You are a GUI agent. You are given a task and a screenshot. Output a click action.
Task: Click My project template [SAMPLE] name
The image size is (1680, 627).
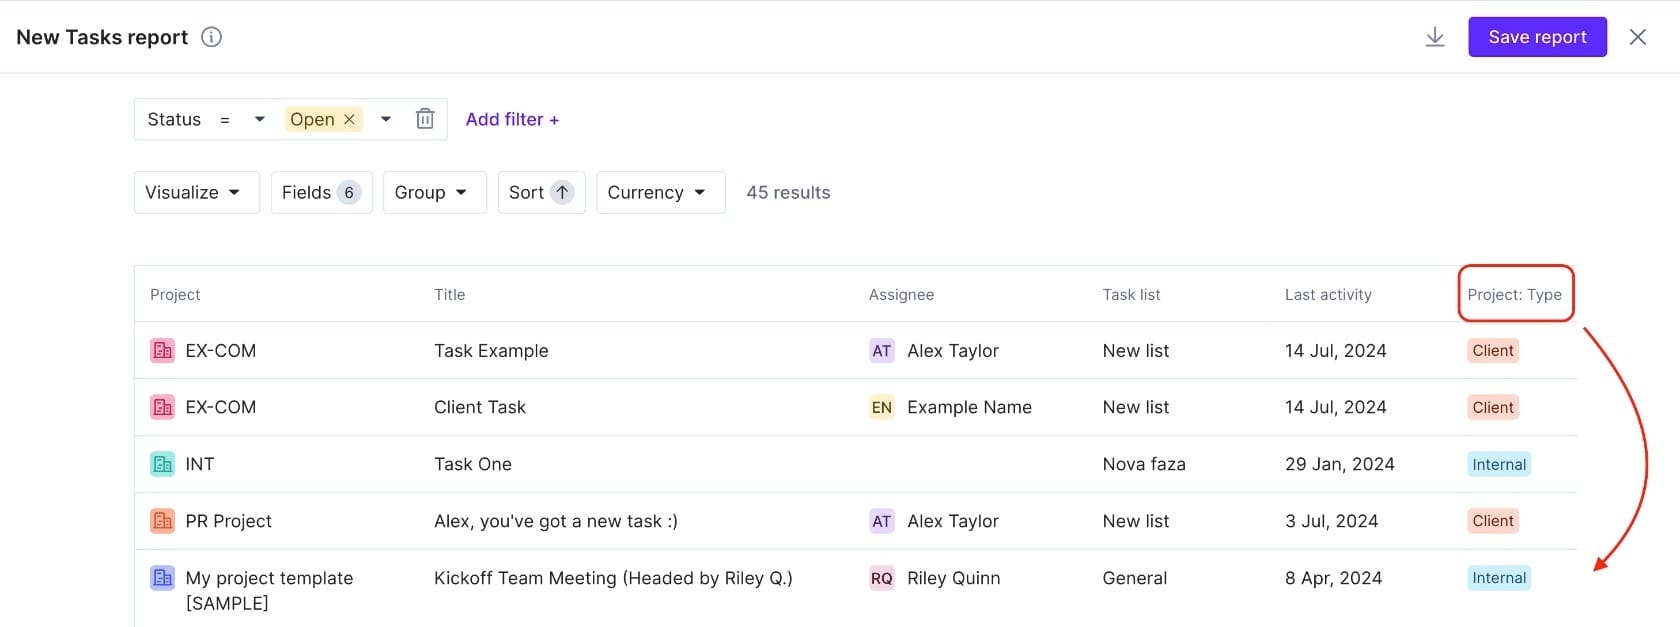pos(269,590)
